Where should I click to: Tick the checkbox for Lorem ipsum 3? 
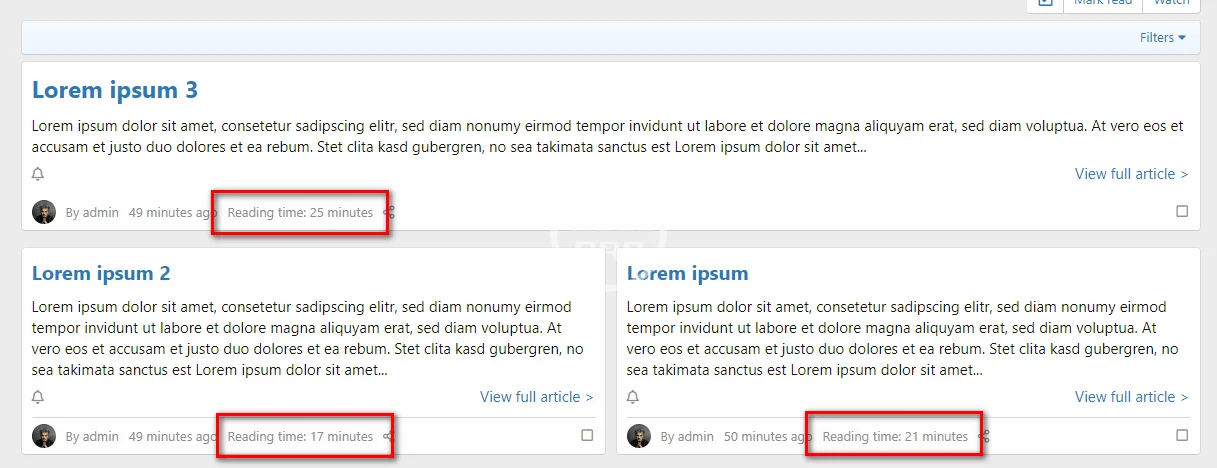(1182, 211)
